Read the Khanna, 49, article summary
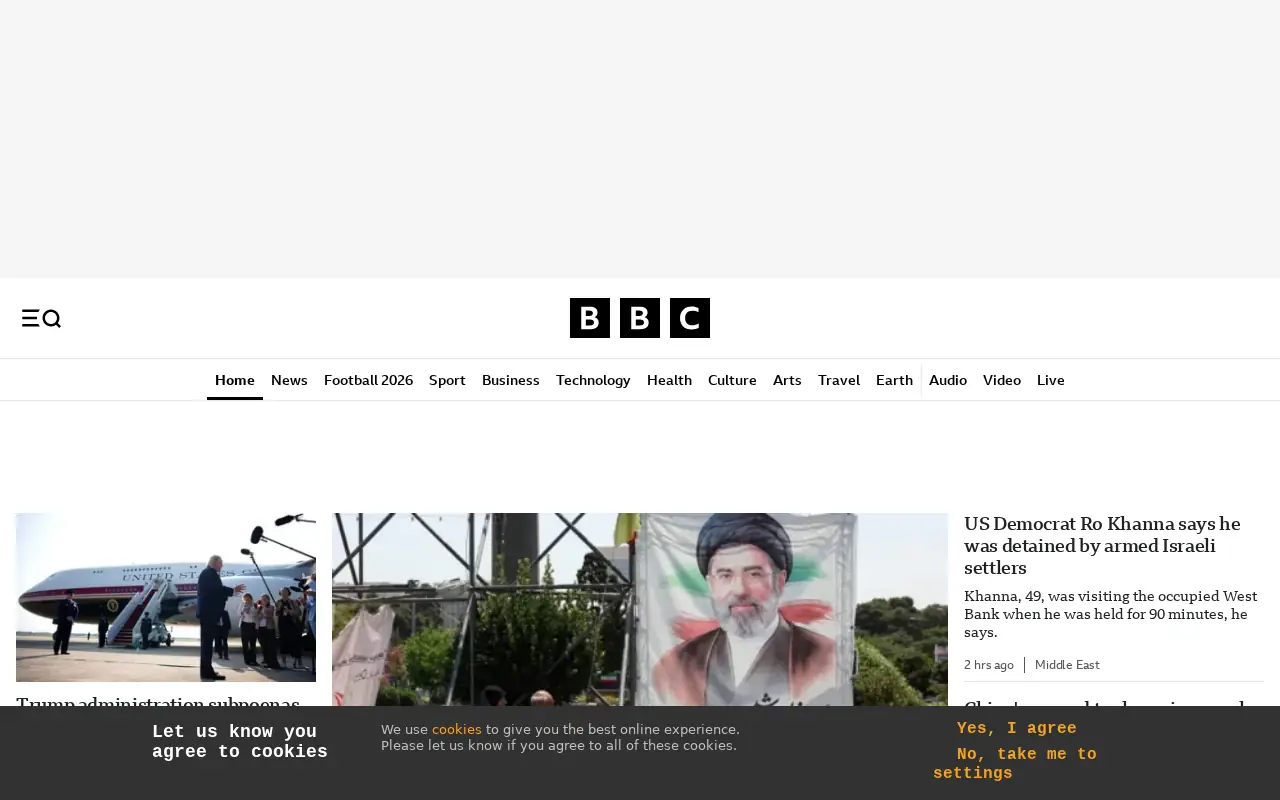Image resolution: width=1280 pixels, height=800 pixels. tap(1110, 614)
